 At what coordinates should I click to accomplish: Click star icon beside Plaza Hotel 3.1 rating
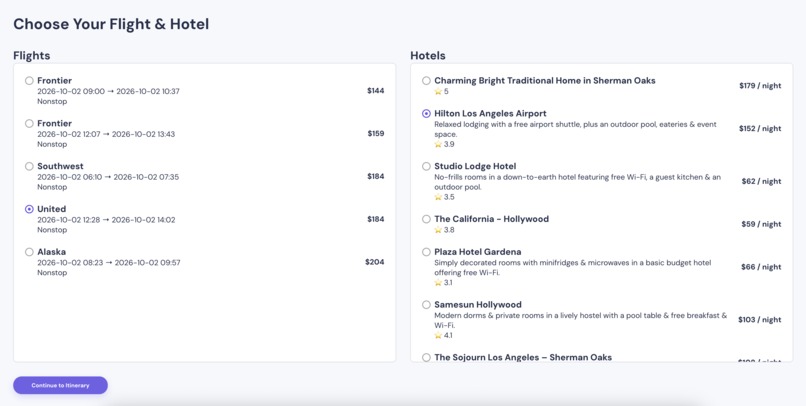click(438, 283)
